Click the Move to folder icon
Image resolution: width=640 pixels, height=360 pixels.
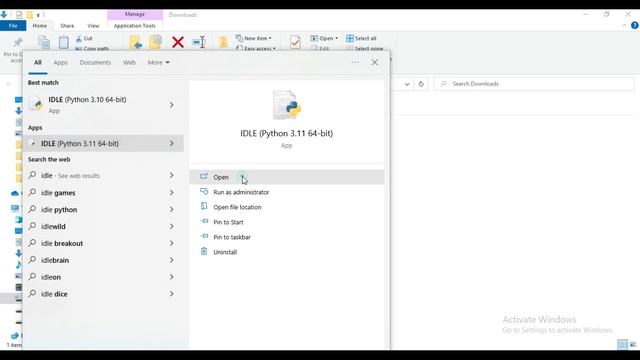(x=136, y=42)
